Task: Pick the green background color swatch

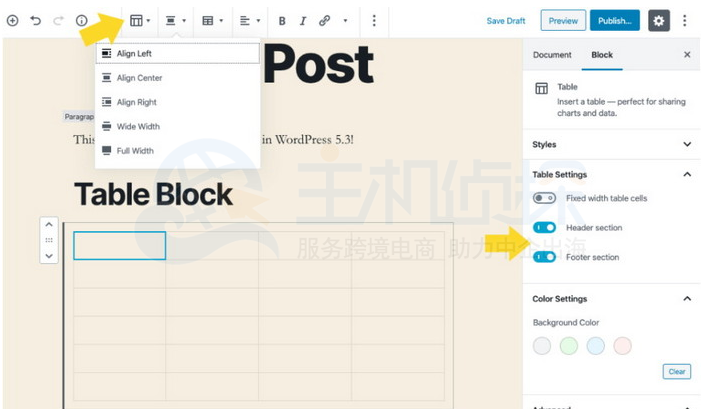Action: tap(569, 346)
